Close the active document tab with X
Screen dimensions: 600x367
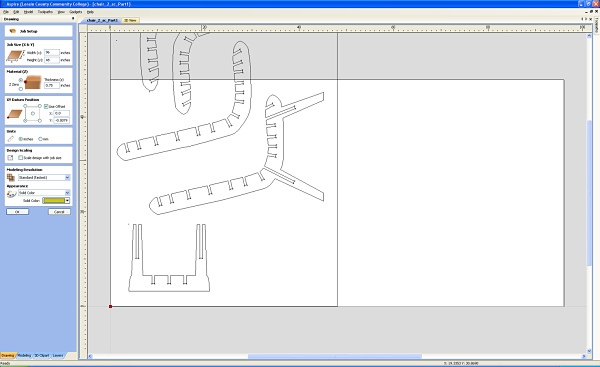tap(591, 19)
